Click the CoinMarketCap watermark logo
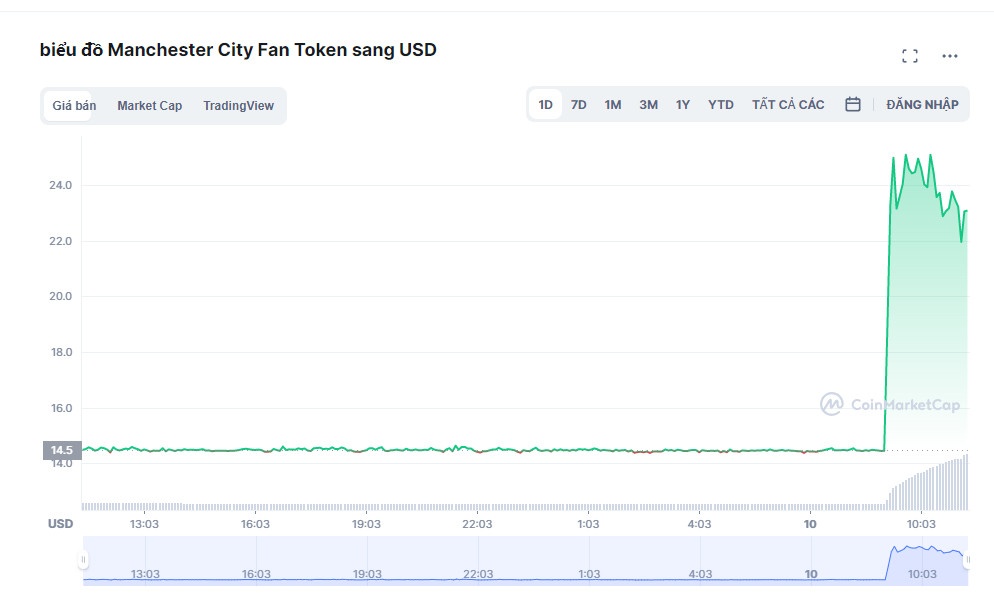Image resolution: width=994 pixels, height=597 pixels. [x=889, y=404]
